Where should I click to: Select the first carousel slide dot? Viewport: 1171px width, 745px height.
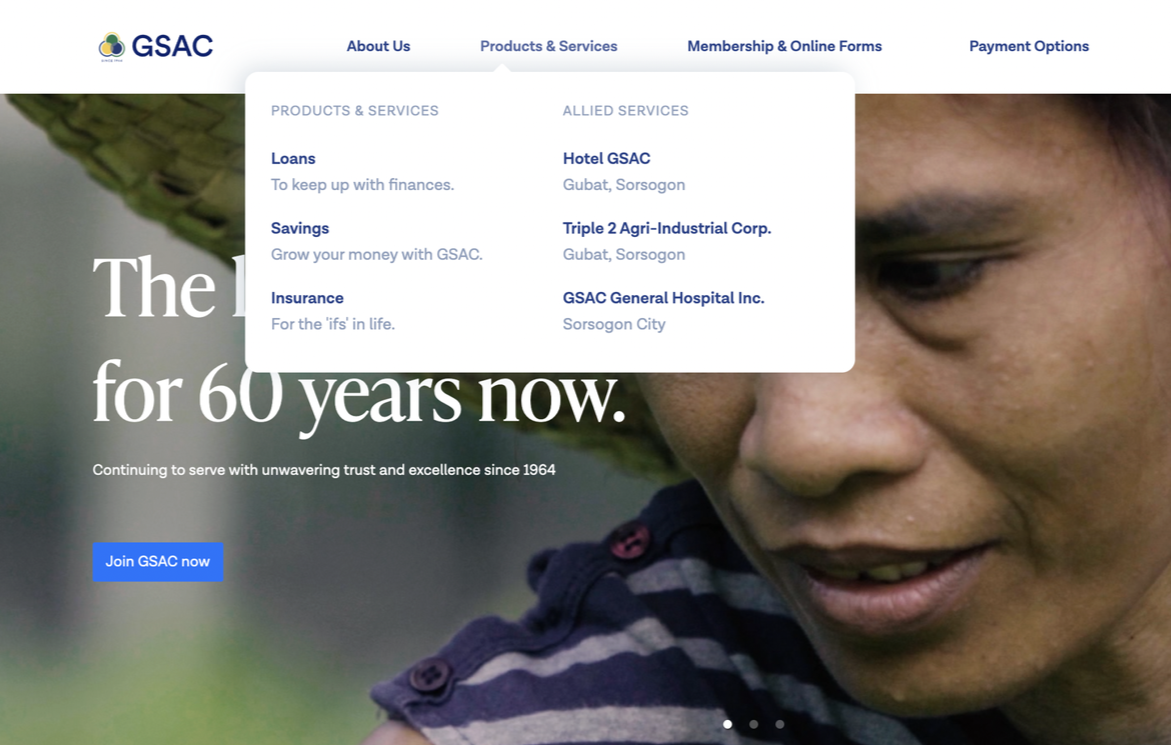click(727, 724)
